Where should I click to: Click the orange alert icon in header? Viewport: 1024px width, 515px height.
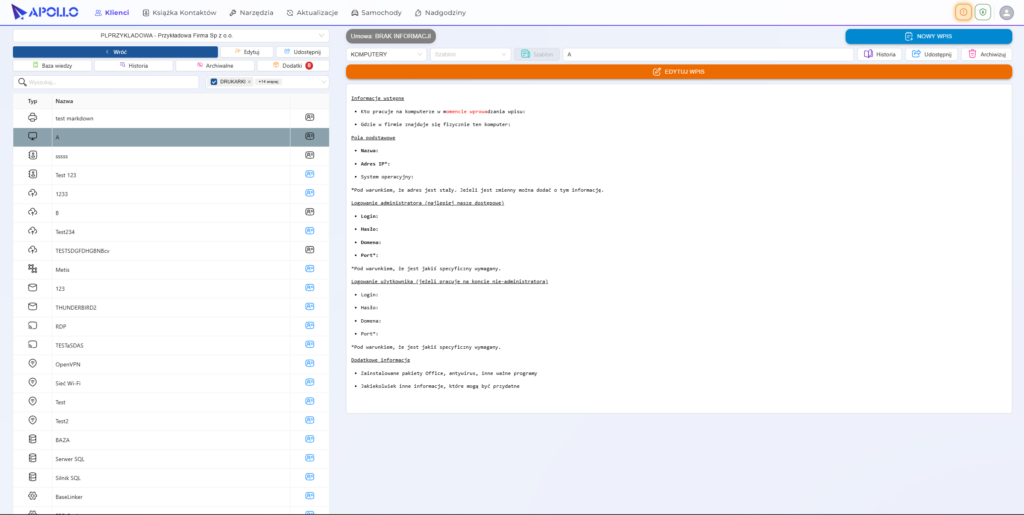(963, 12)
